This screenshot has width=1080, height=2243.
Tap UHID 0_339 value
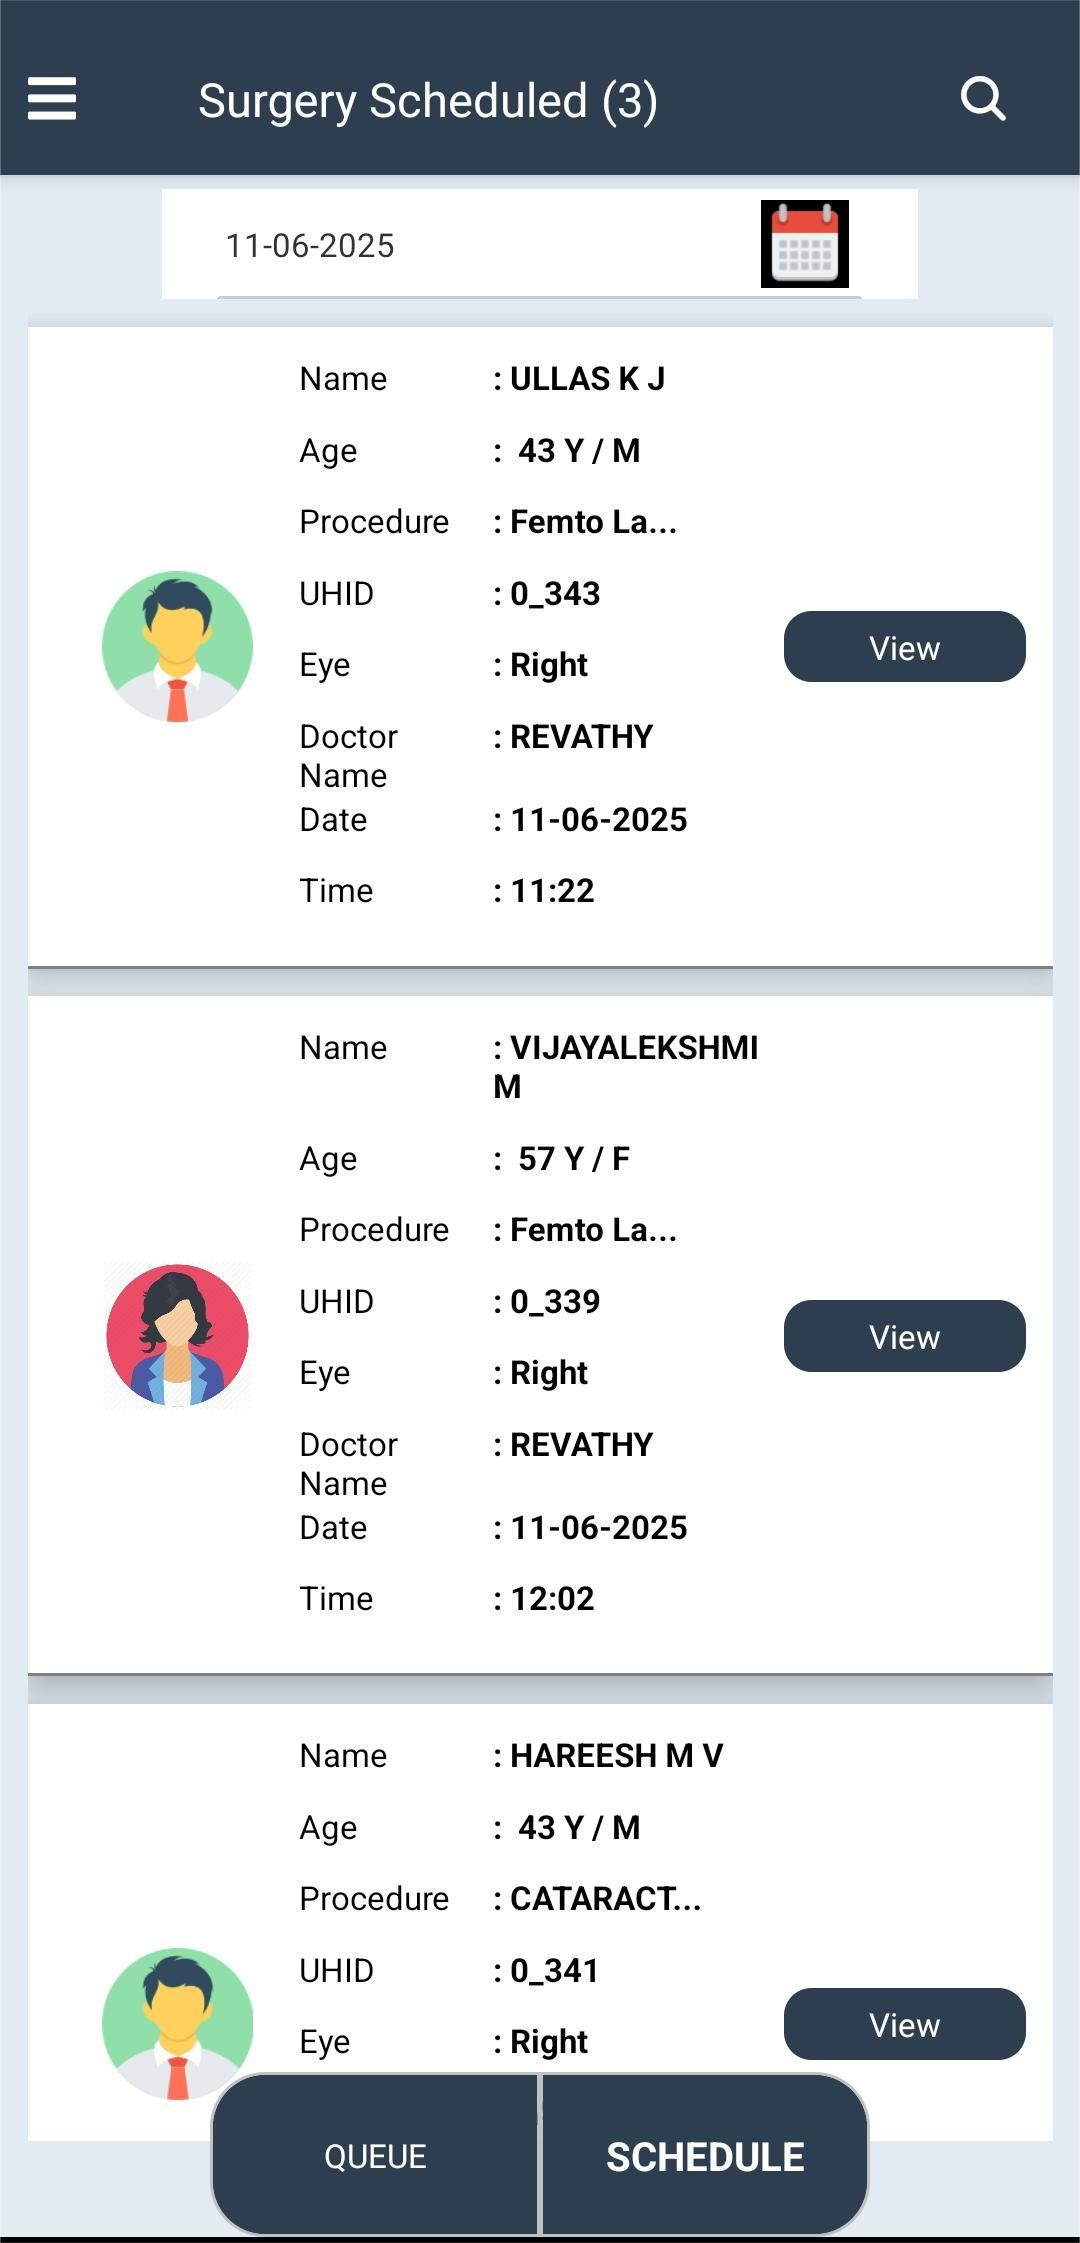coord(554,1302)
